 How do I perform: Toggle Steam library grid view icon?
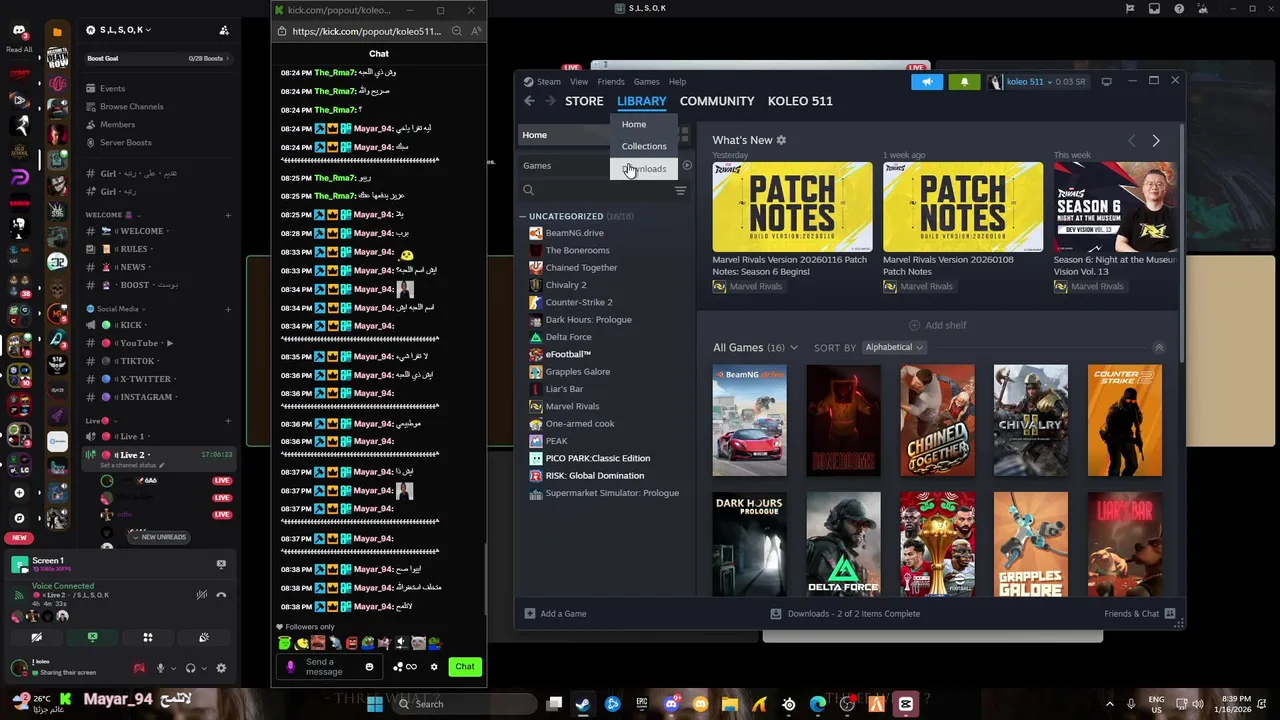click(x=684, y=134)
